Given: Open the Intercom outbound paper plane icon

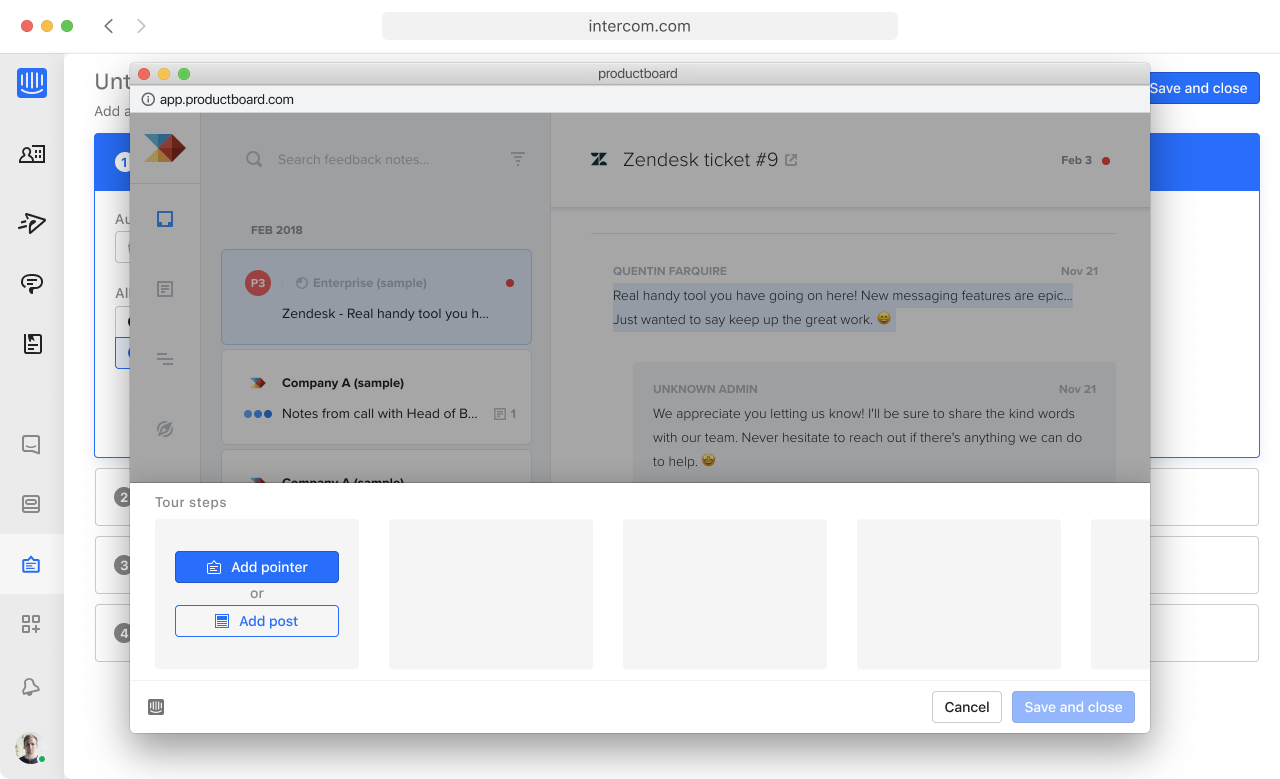Looking at the screenshot, I should pyautogui.click(x=32, y=223).
